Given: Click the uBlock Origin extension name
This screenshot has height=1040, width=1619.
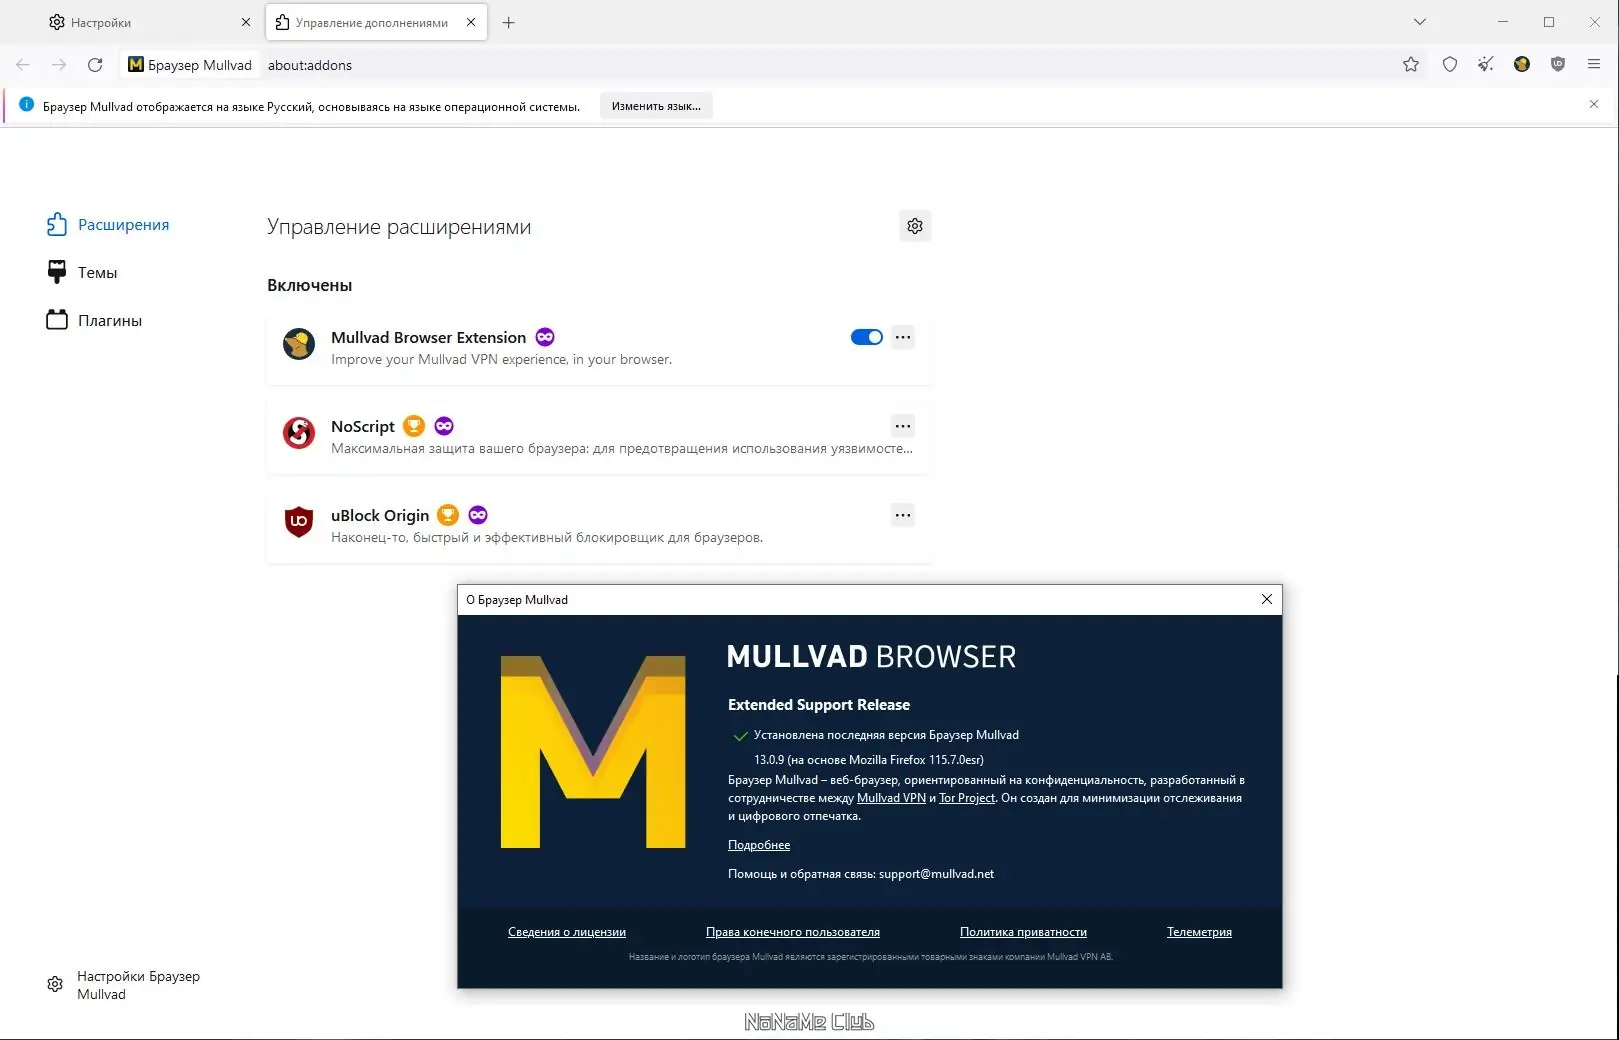Looking at the screenshot, I should click(380, 516).
